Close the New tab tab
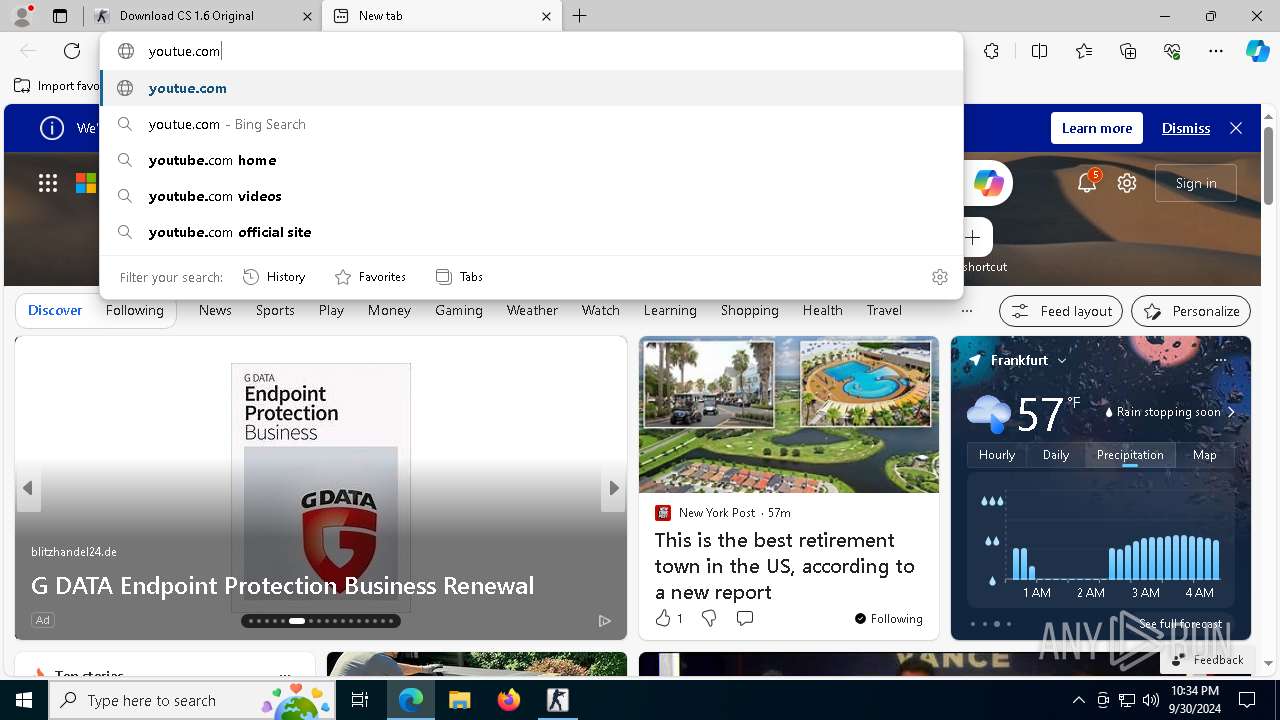 click(546, 16)
